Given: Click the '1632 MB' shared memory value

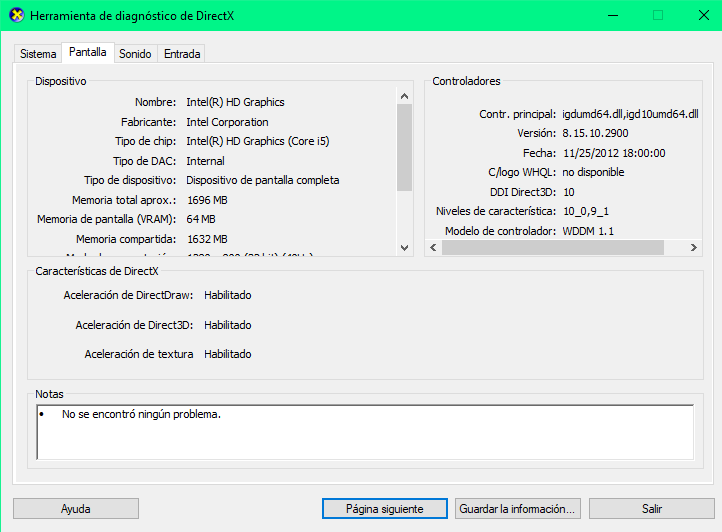Looking at the screenshot, I should 207,240.
